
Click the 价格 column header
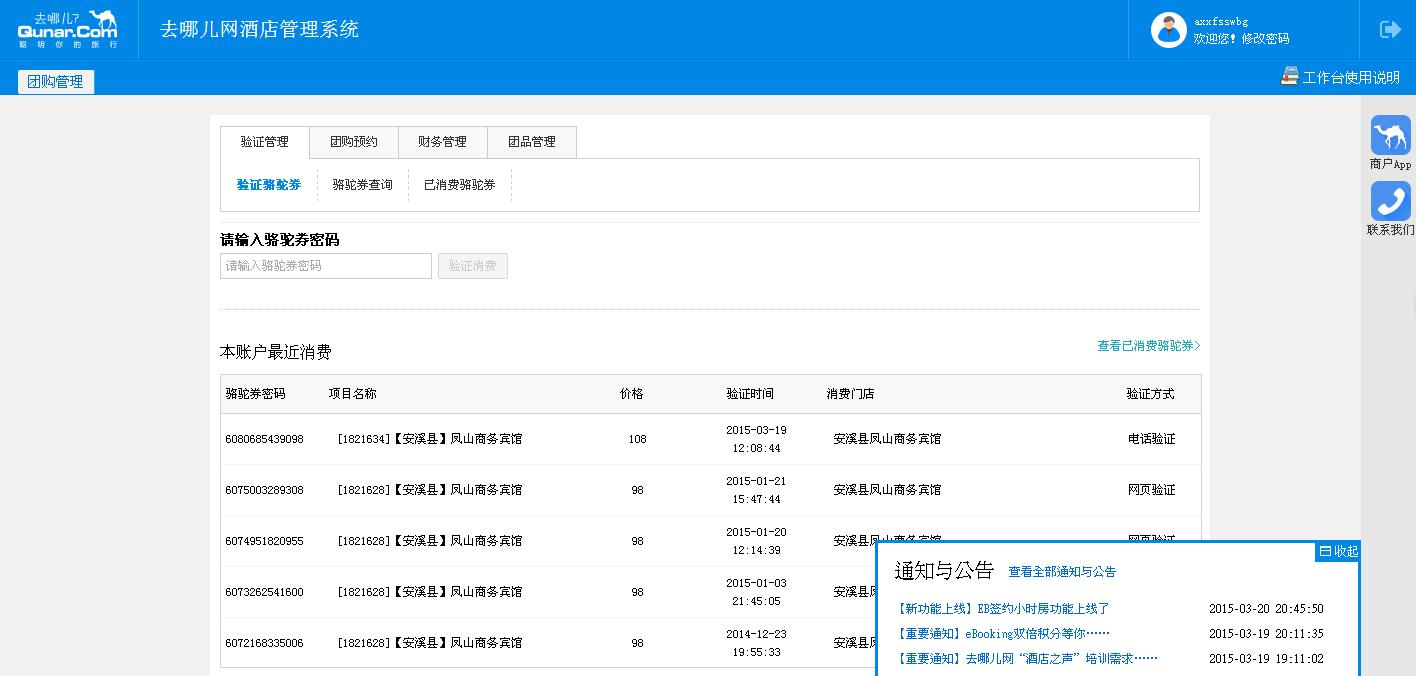[x=632, y=394]
